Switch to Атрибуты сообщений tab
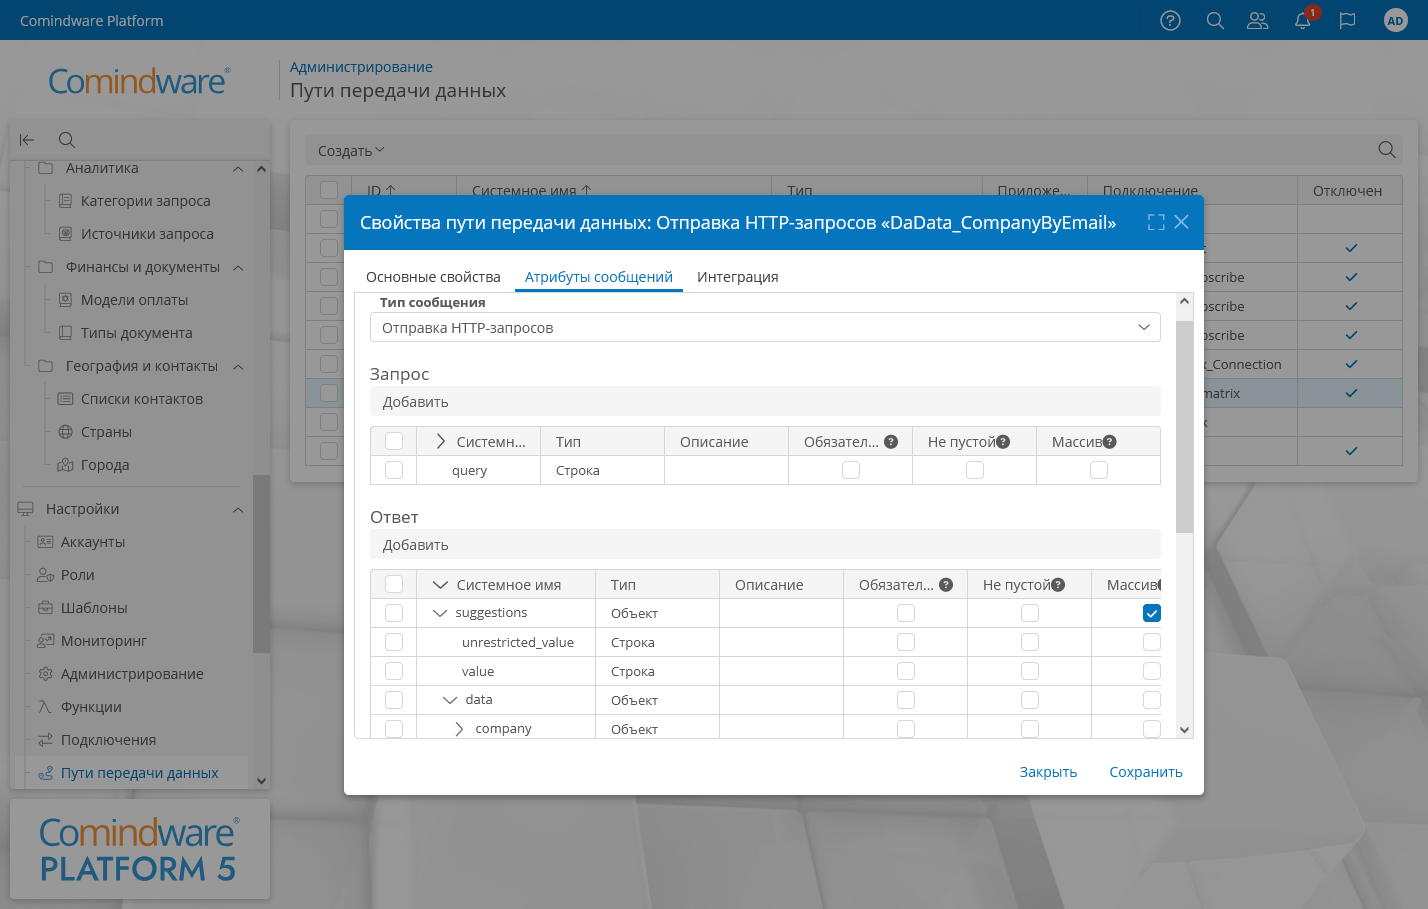 599,277
